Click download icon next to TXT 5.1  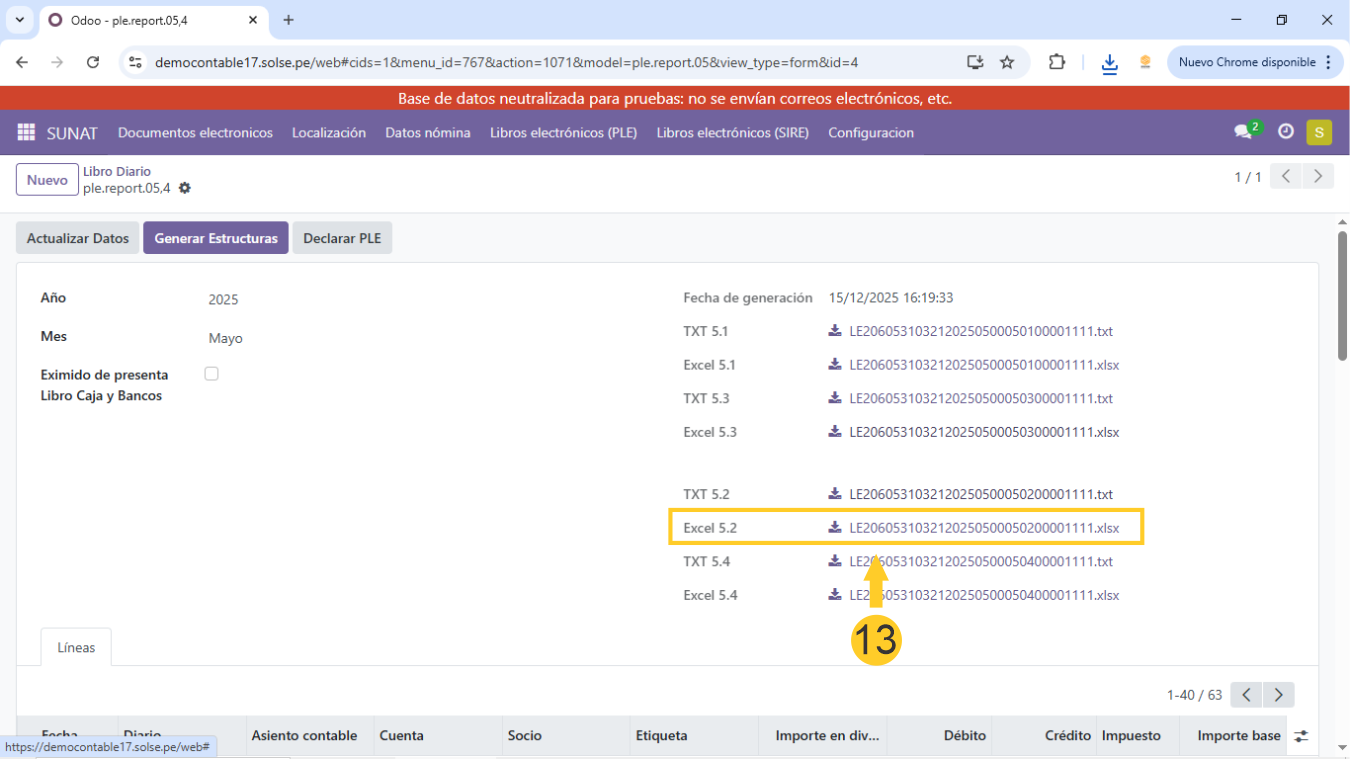coord(835,331)
